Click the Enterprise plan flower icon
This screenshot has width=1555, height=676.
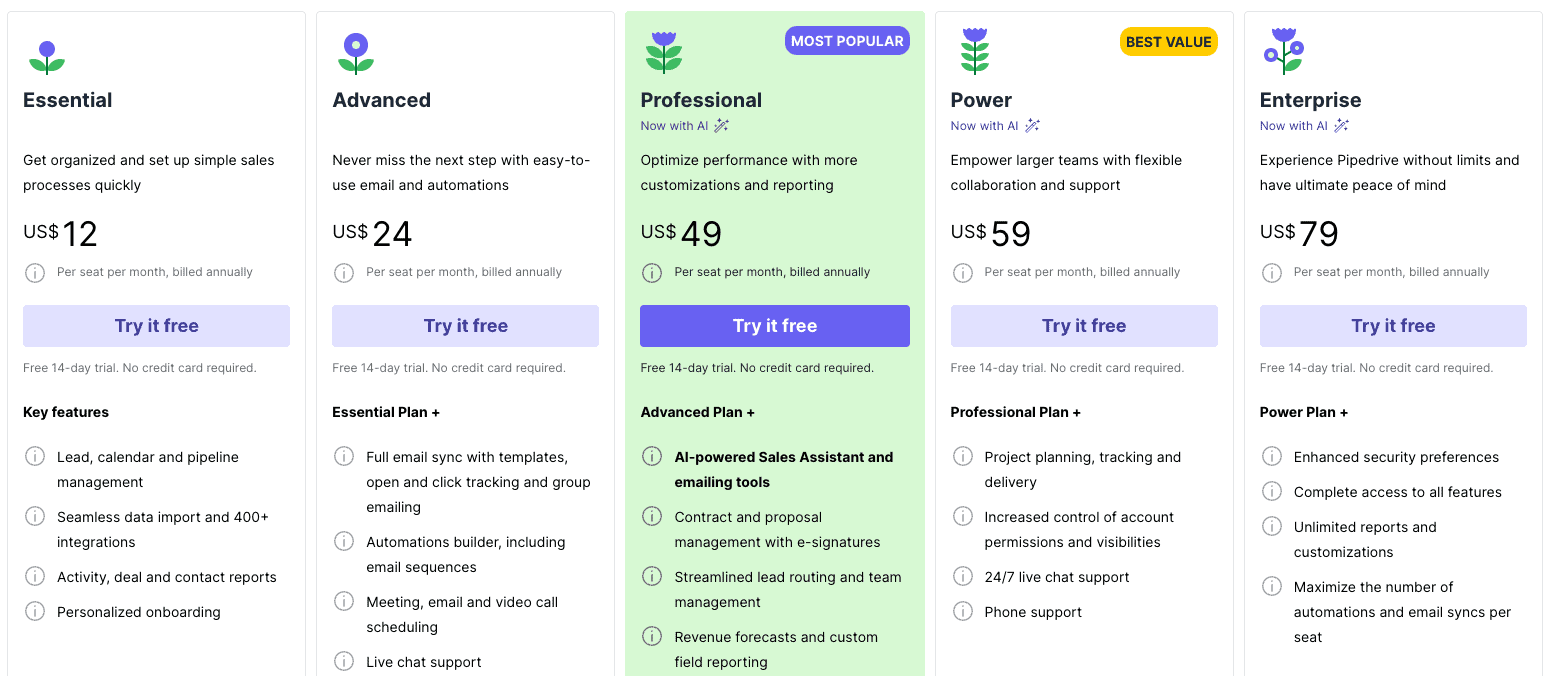click(1283, 51)
